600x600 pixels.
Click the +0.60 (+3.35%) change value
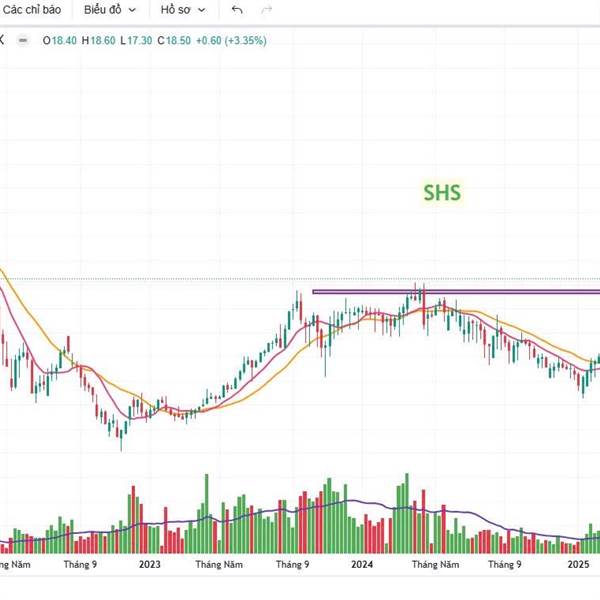(231, 41)
